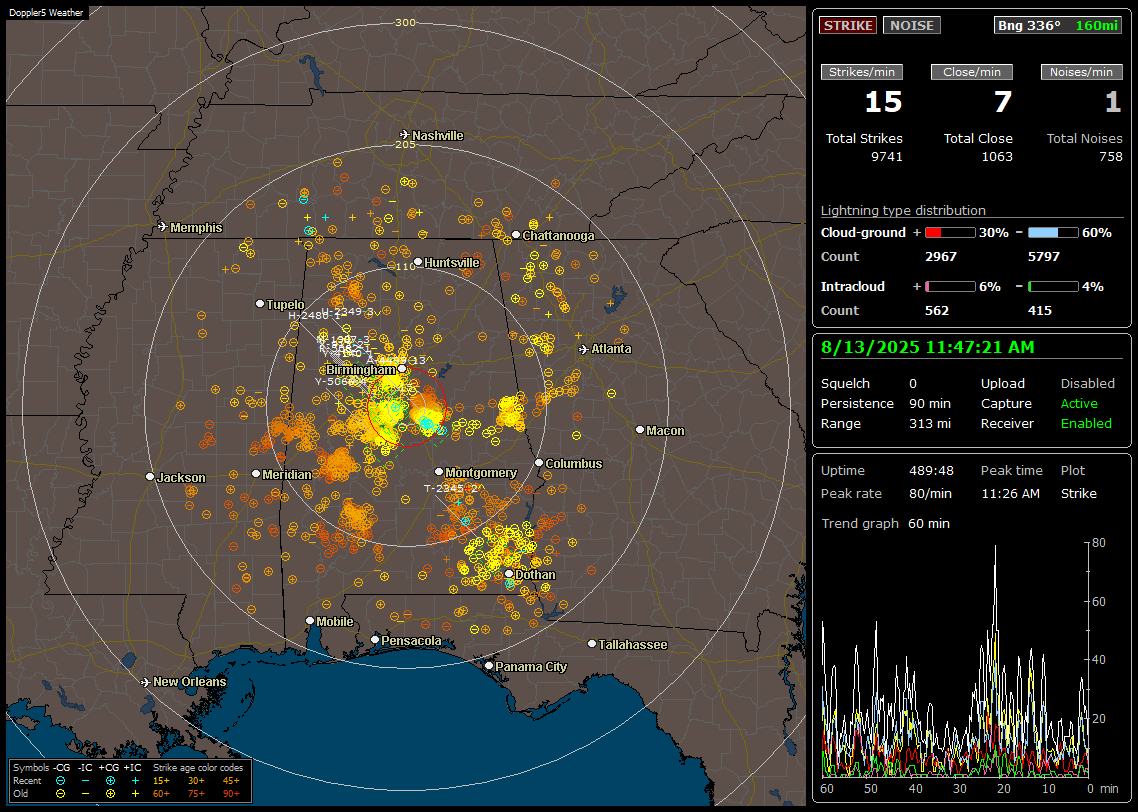The height and width of the screenshot is (812, 1138).
Task: Click the Old +CG symbol in the legend
Action: point(110,794)
